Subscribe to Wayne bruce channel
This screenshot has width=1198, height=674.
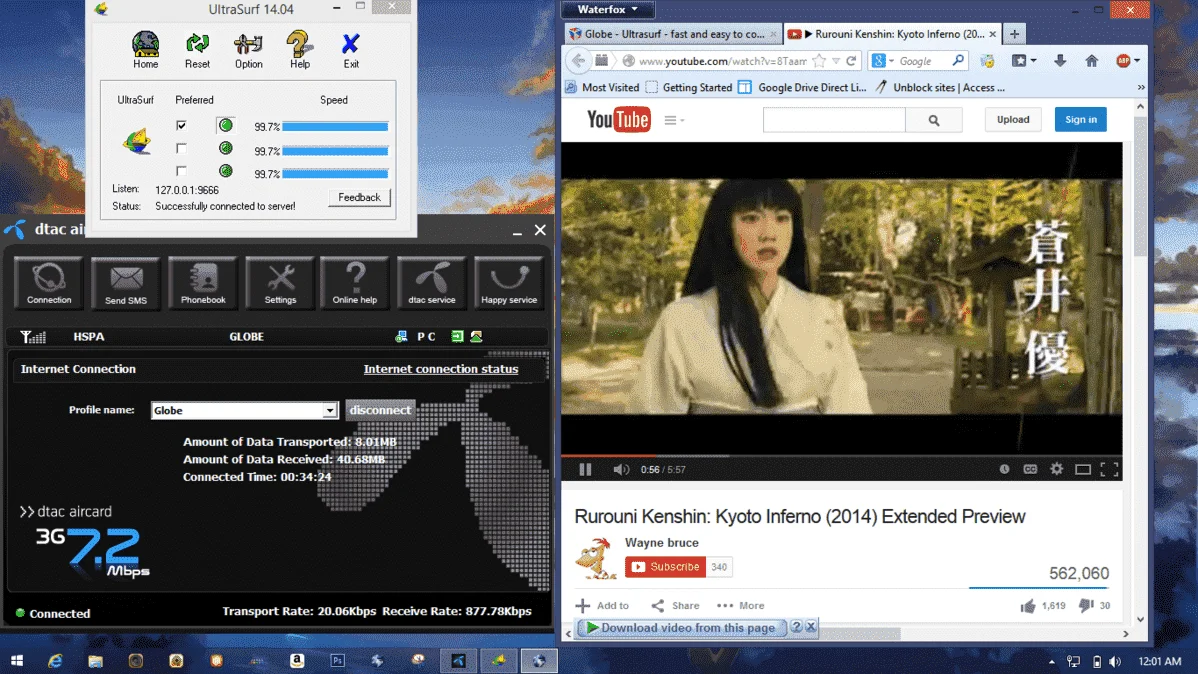(x=665, y=567)
